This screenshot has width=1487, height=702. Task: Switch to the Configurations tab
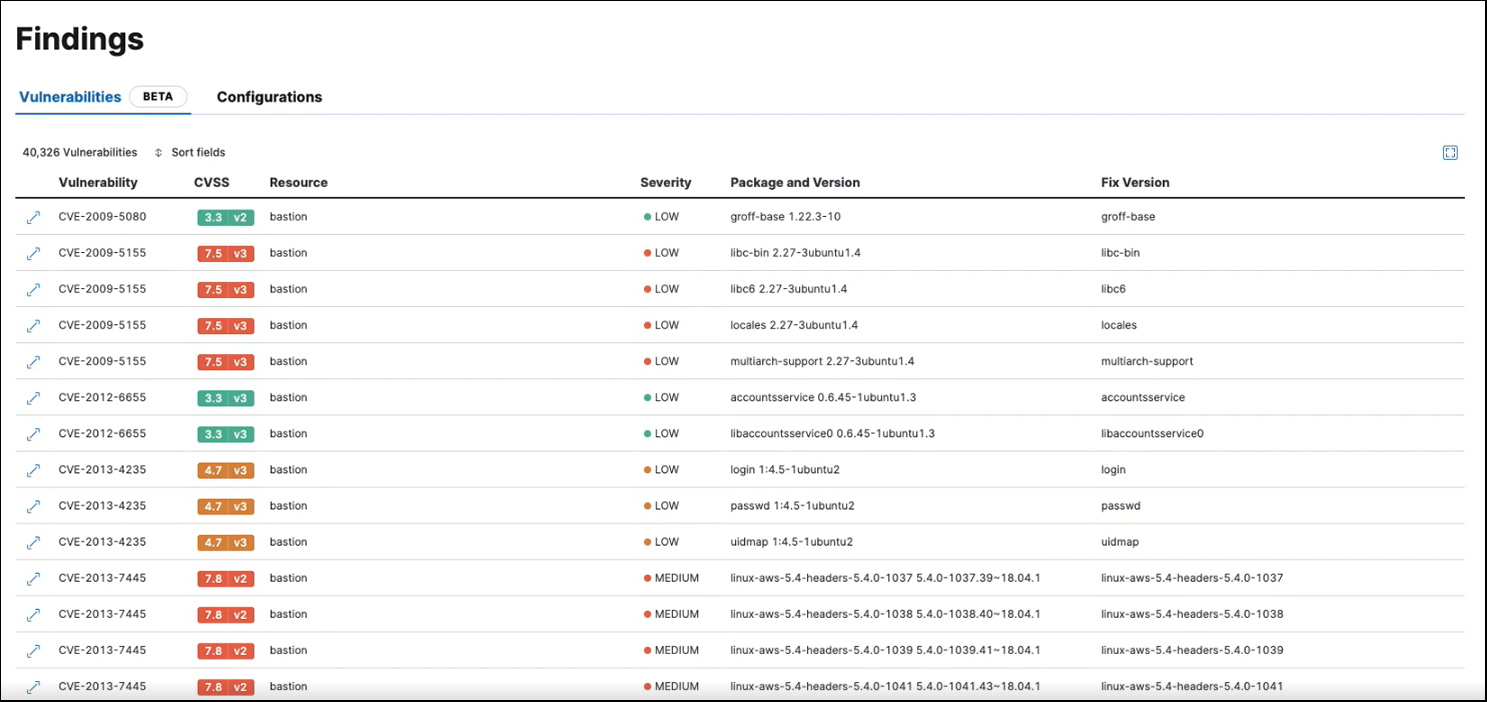269,97
